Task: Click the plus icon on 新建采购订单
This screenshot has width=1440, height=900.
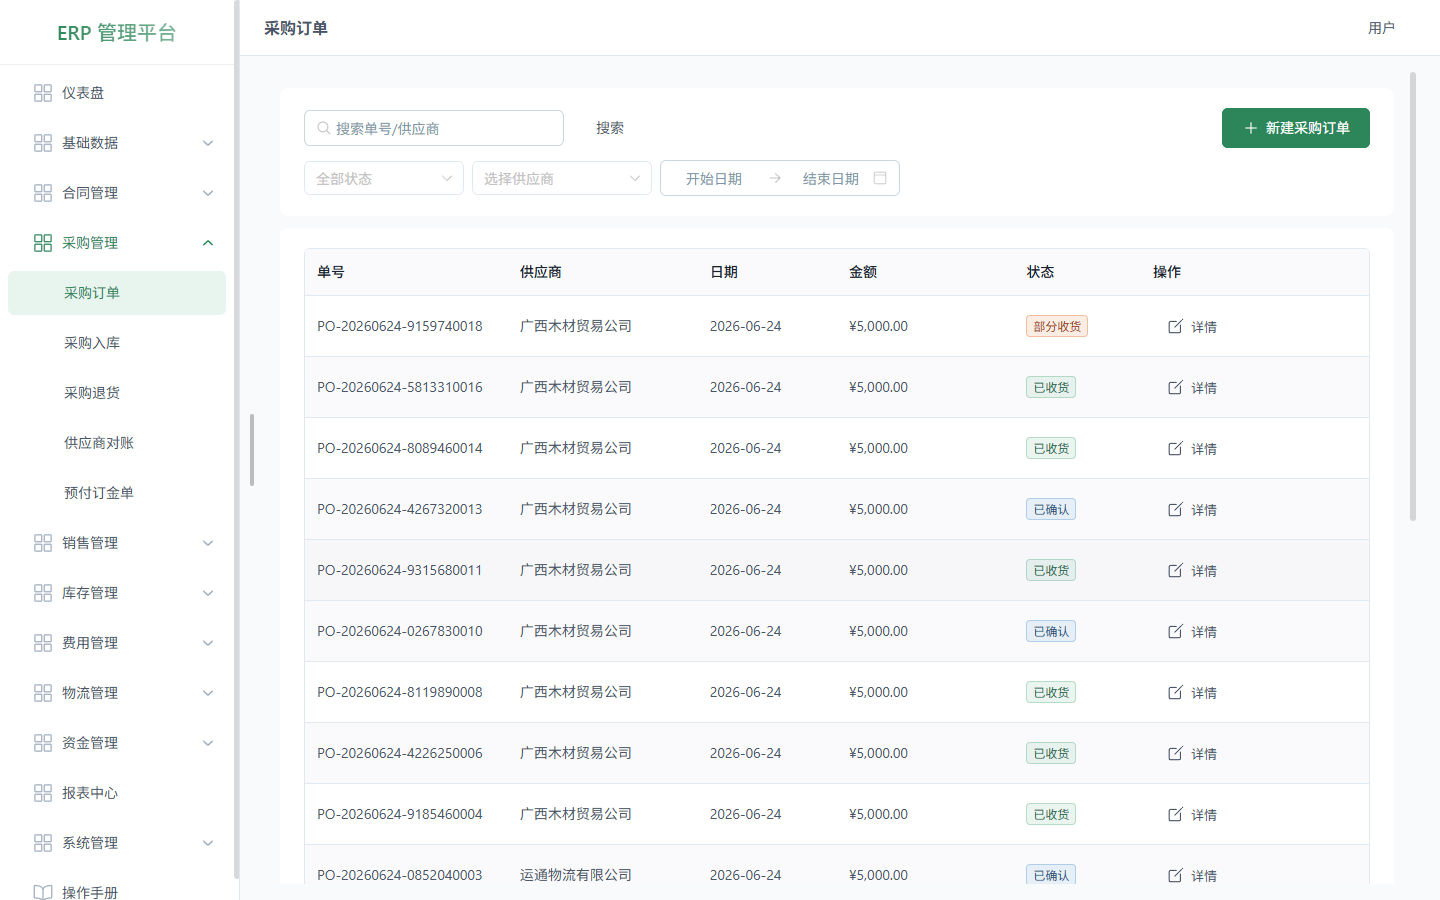Action: [x=1251, y=128]
